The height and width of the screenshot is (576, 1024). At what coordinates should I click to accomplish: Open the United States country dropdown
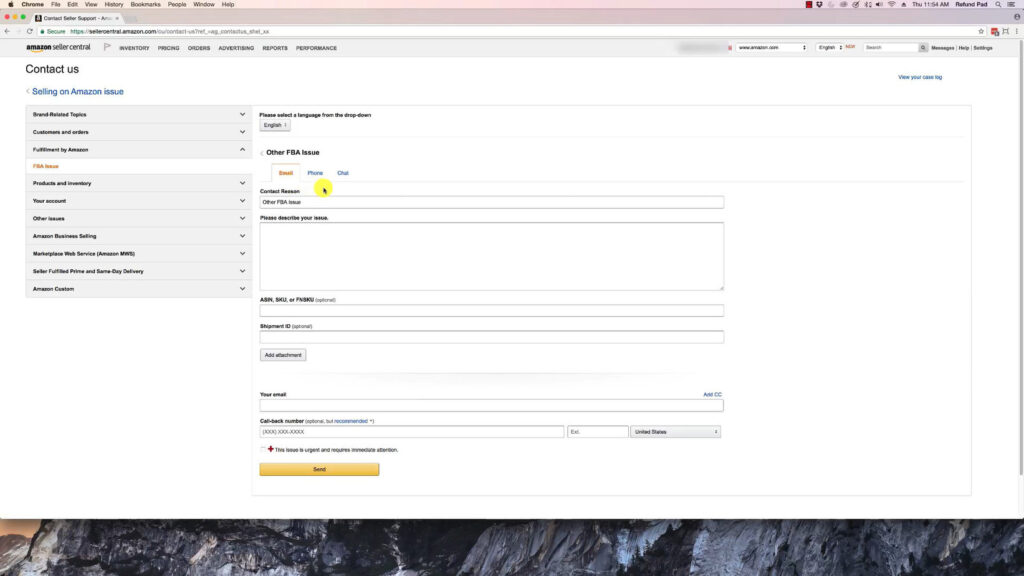click(x=675, y=432)
